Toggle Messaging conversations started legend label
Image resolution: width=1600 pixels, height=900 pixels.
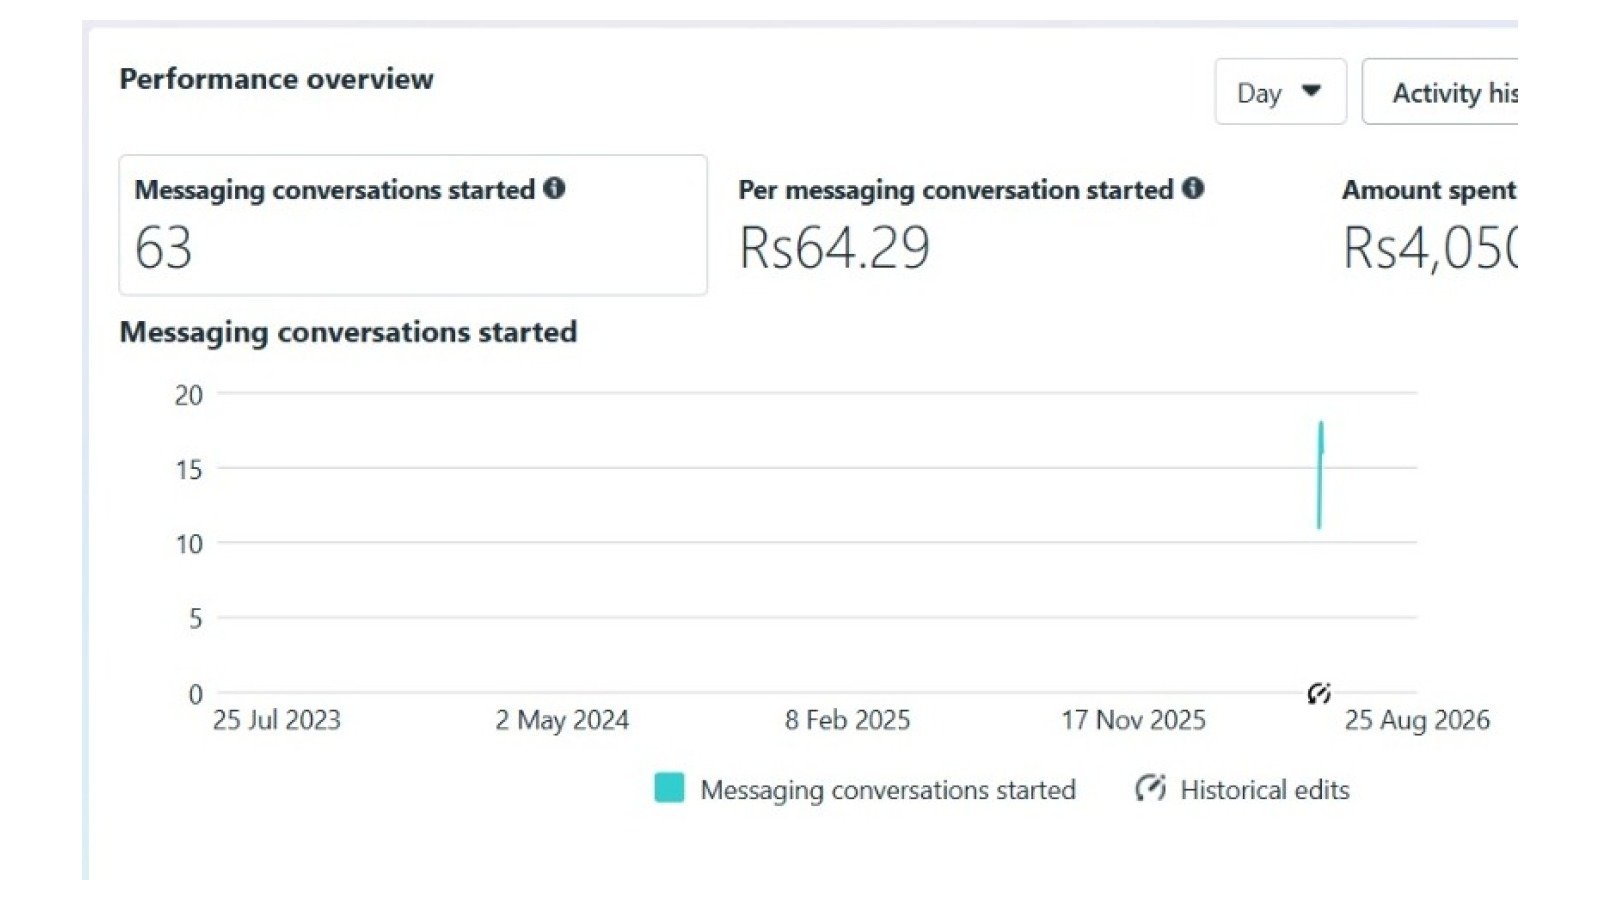tap(888, 790)
